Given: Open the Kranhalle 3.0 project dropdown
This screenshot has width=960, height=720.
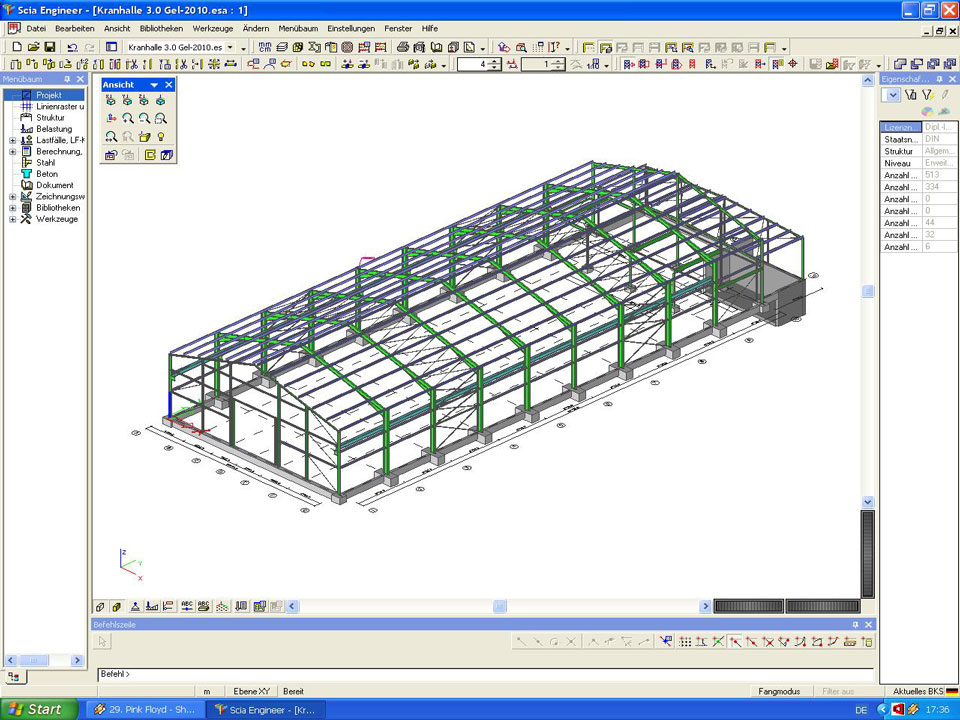Looking at the screenshot, I should click(x=231, y=47).
